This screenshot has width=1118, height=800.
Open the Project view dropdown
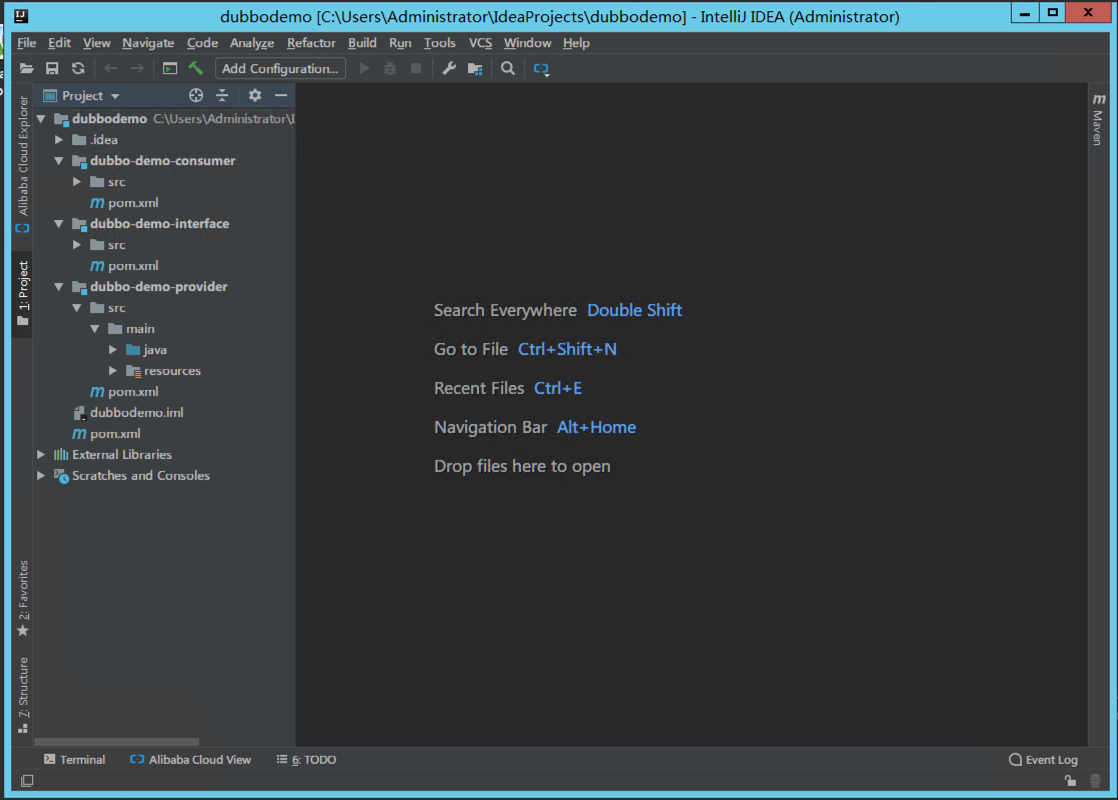(81, 96)
